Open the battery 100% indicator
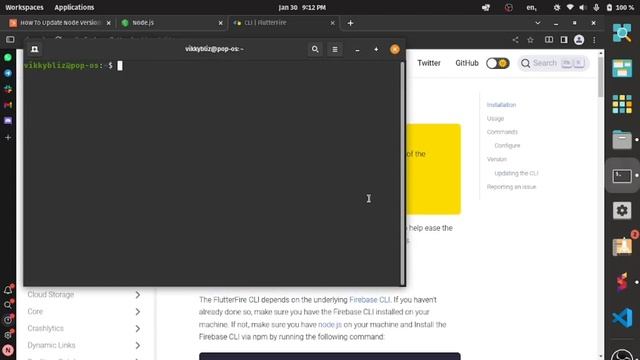 coord(620,7)
